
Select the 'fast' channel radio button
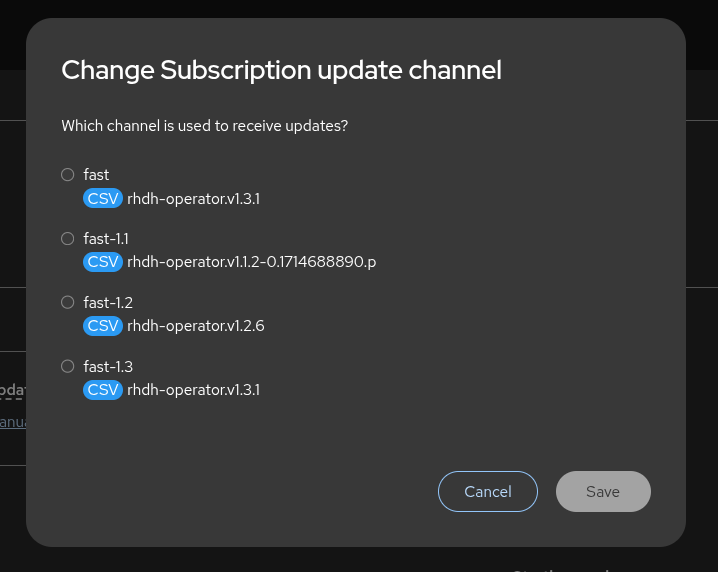point(68,175)
